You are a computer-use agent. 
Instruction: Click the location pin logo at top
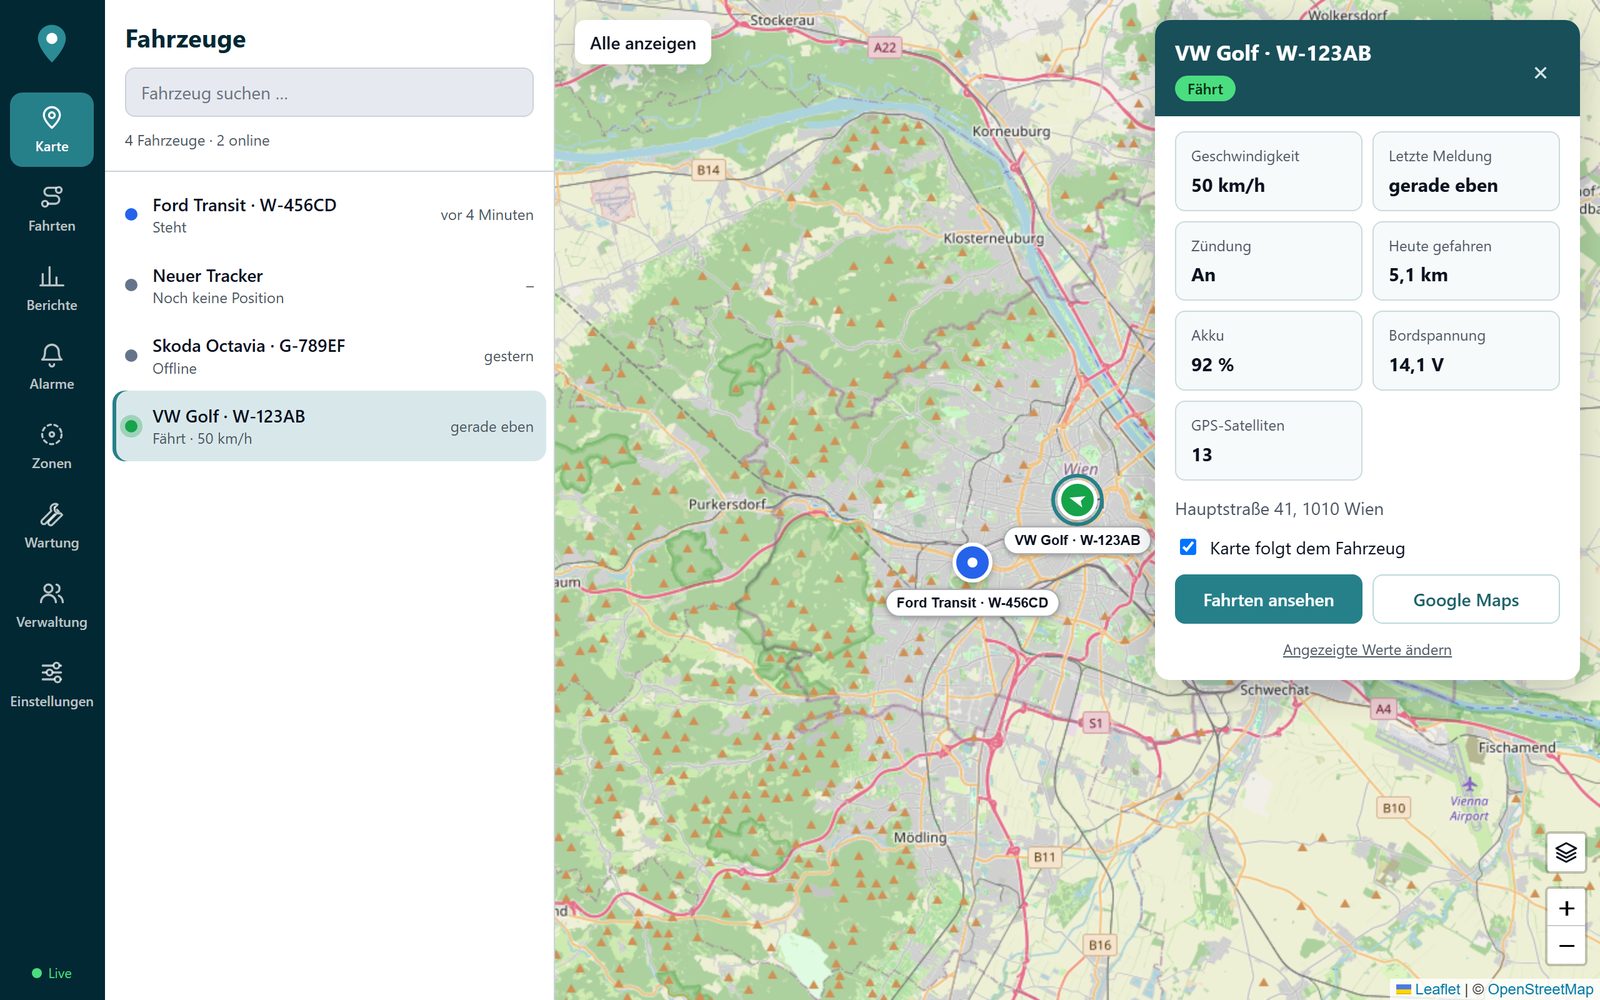pos(52,43)
